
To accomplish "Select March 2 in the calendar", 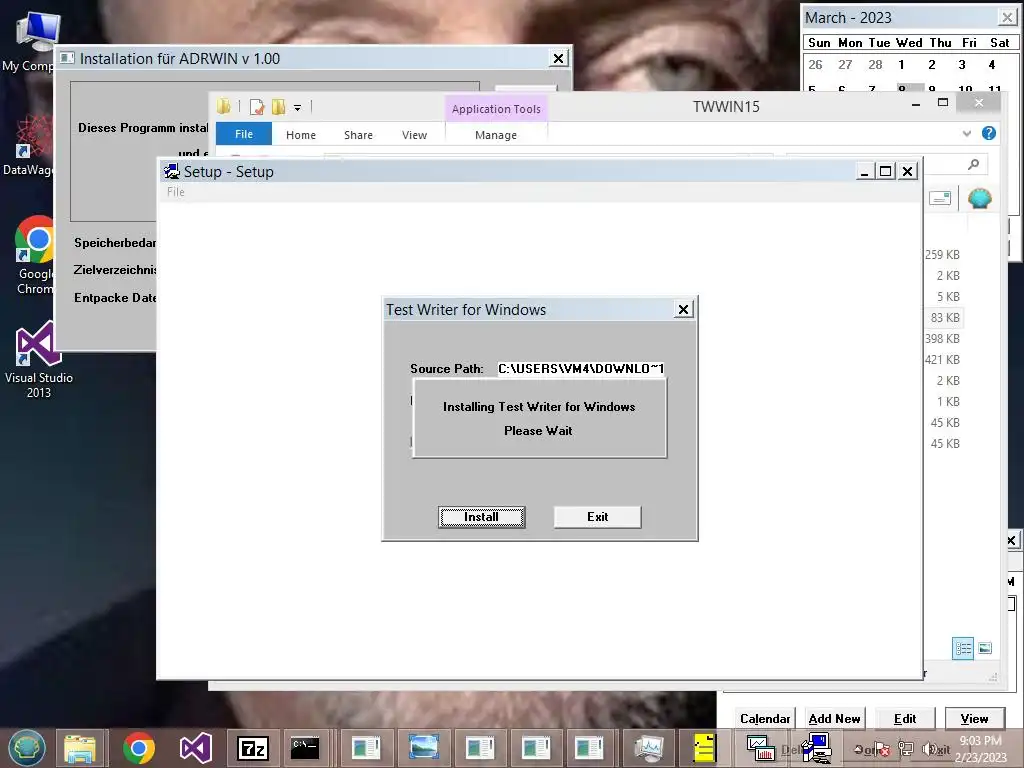I will click(x=931, y=65).
